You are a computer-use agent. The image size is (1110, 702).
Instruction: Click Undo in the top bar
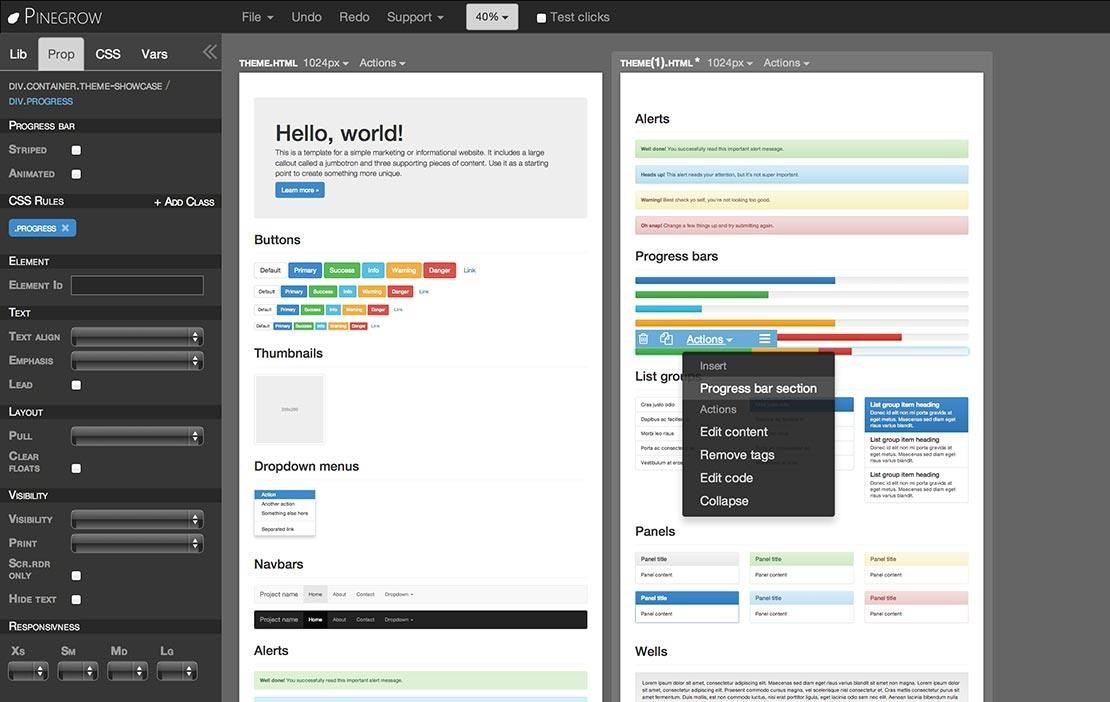click(307, 17)
